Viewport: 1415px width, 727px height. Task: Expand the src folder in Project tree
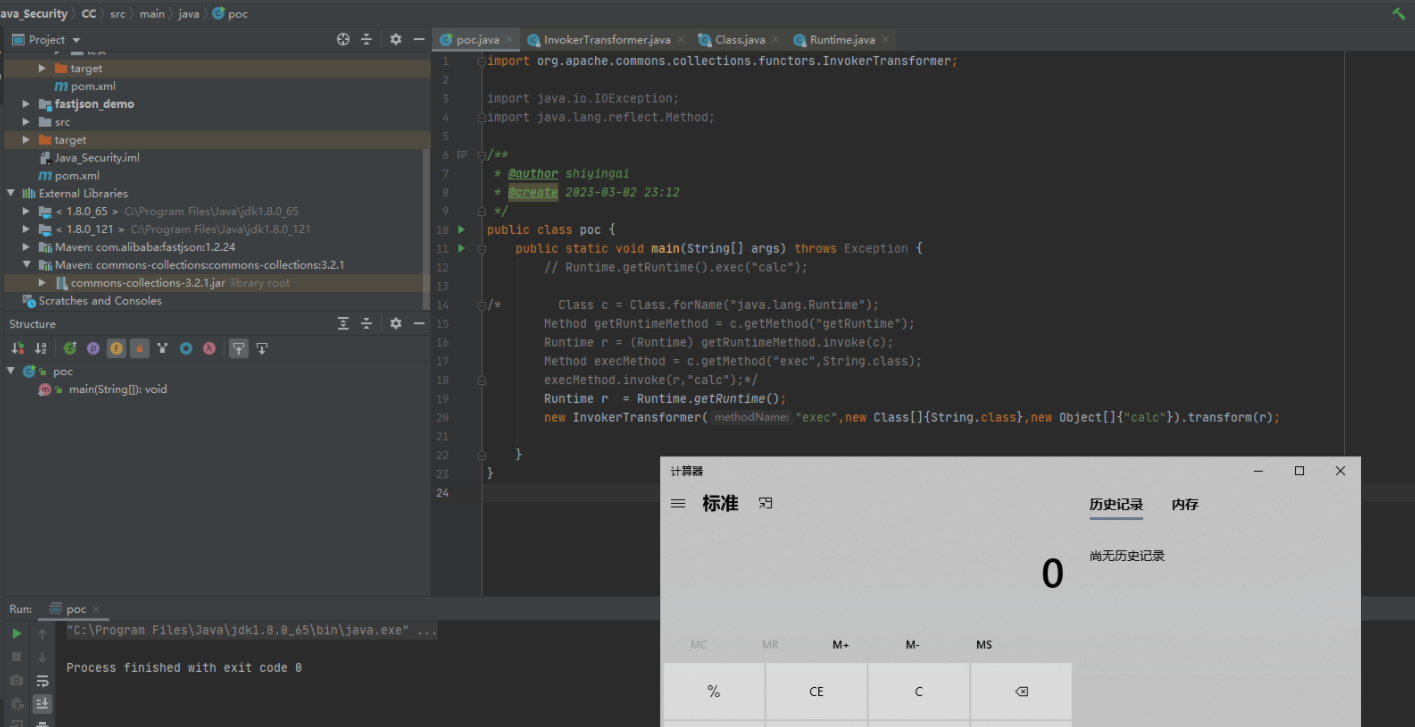(26, 122)
